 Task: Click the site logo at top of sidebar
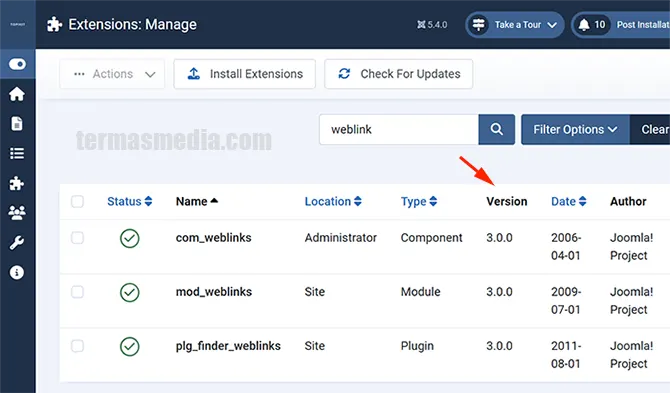coord(18,24)
